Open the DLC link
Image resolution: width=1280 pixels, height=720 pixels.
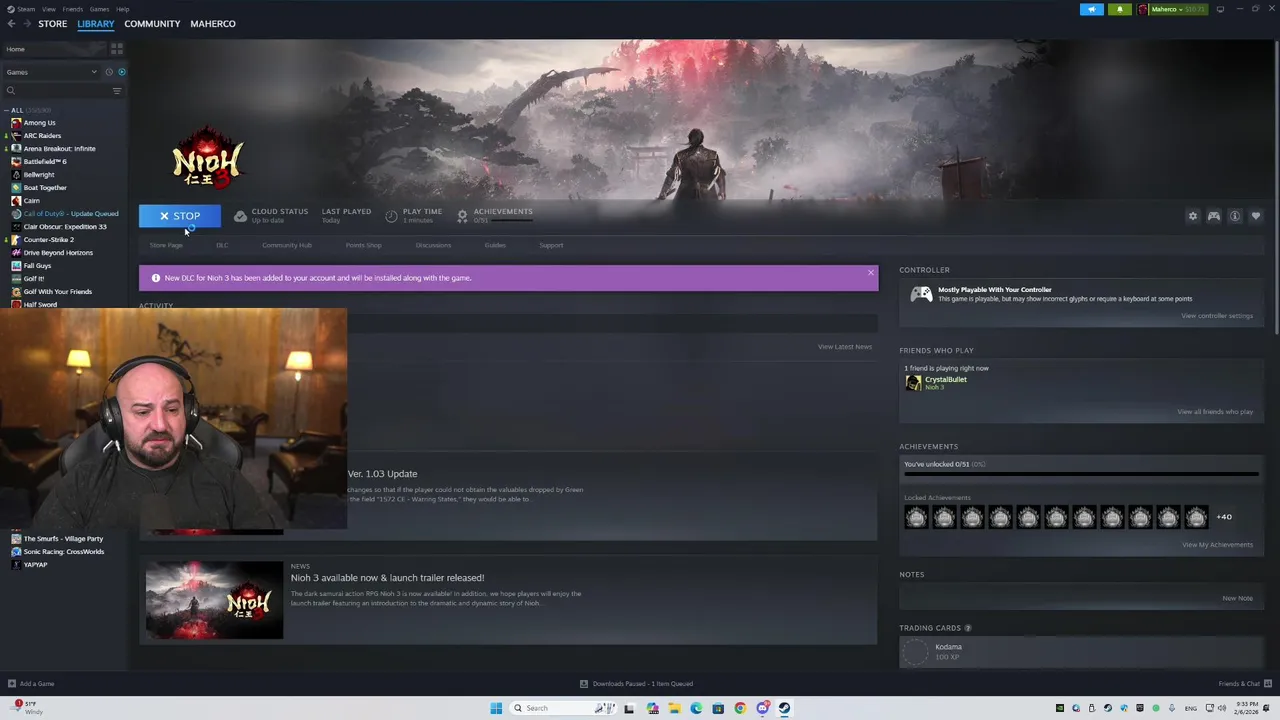pos(222,245)
